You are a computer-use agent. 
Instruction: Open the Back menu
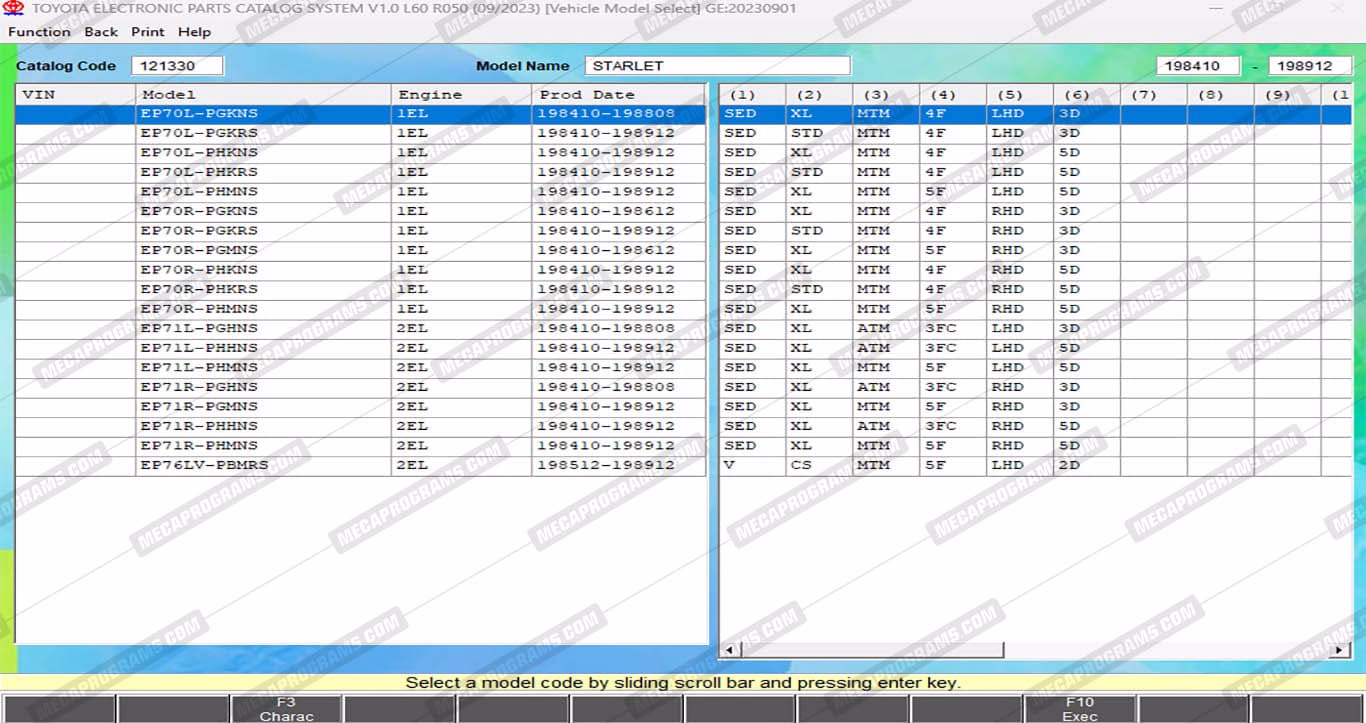[101, 32]
